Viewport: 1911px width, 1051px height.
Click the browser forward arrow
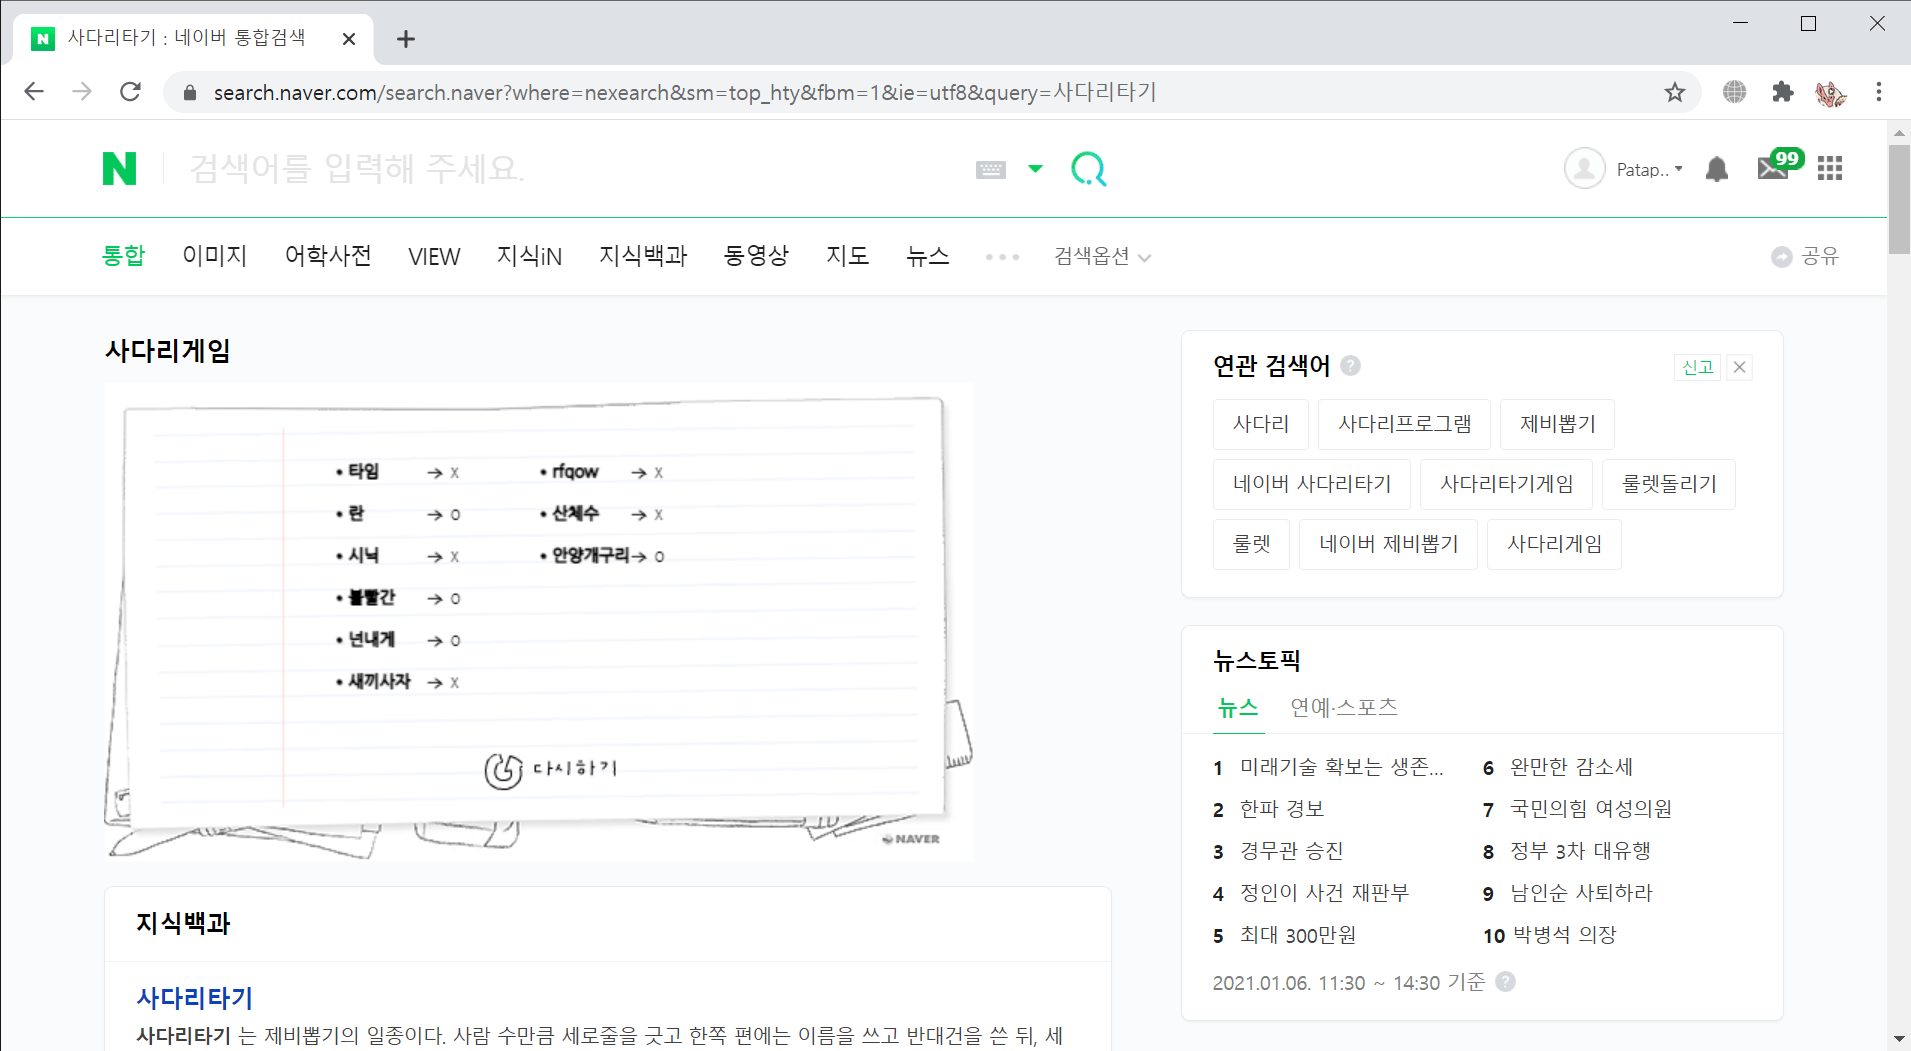[82, 92]
